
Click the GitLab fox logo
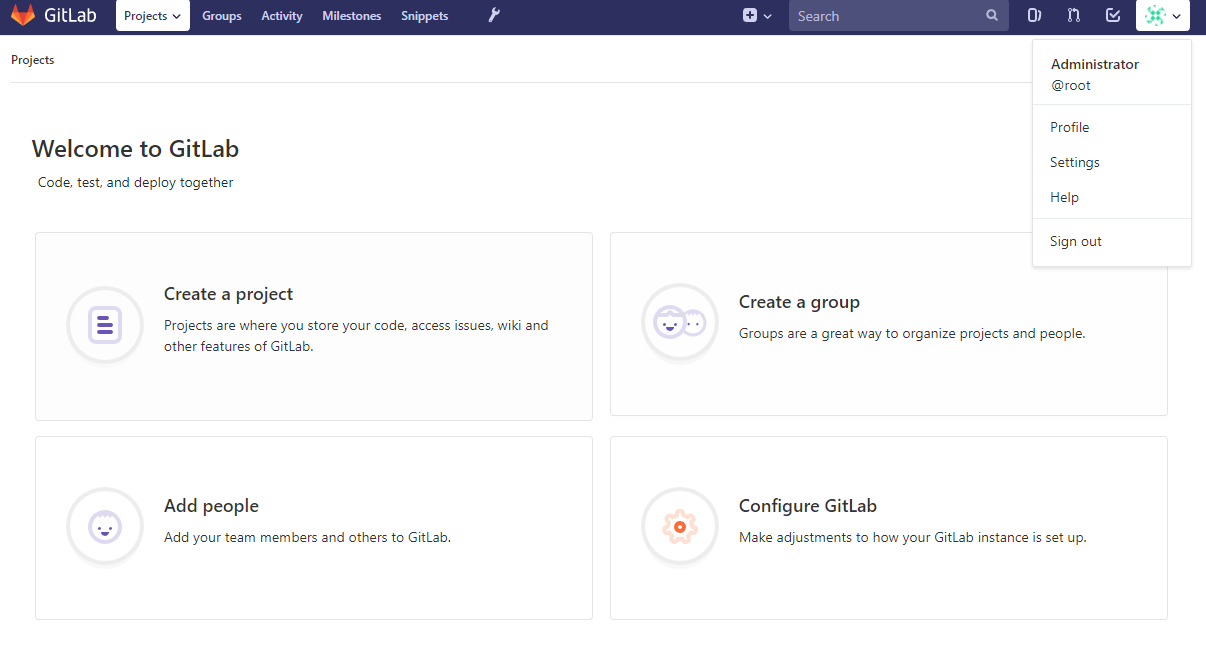[x=22, y=16]
